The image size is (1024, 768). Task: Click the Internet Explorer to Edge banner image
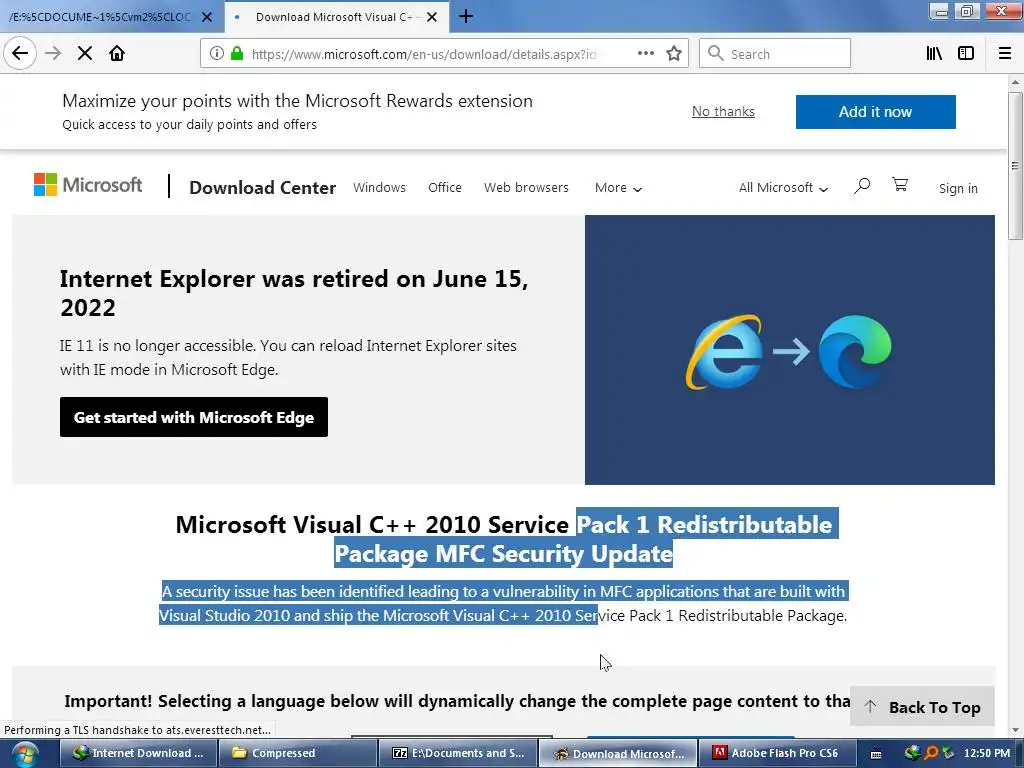790,350
